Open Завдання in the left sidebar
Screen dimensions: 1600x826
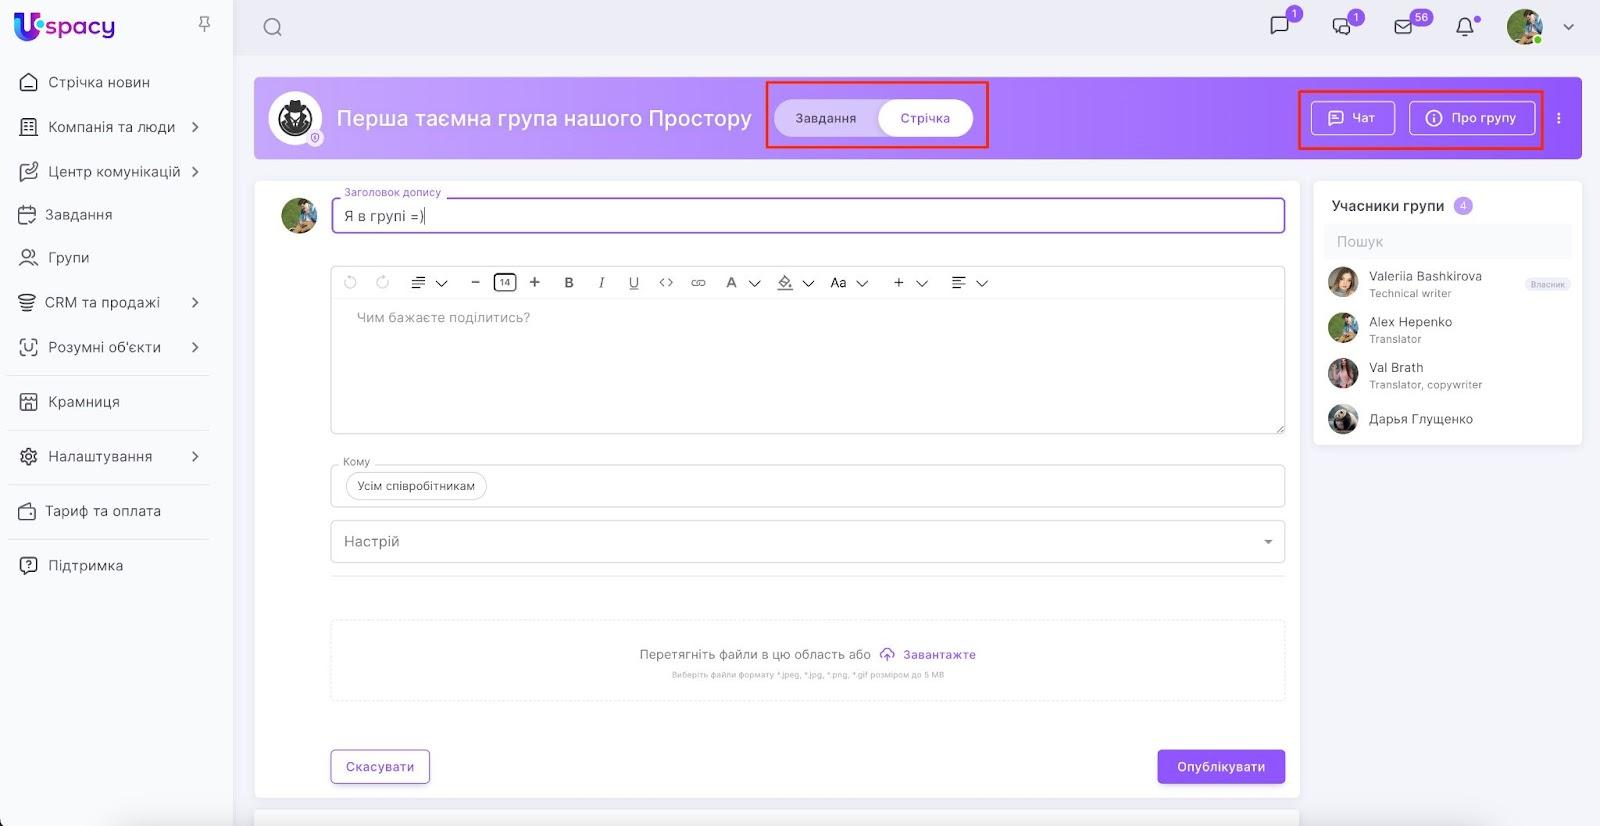coord(78,215)
